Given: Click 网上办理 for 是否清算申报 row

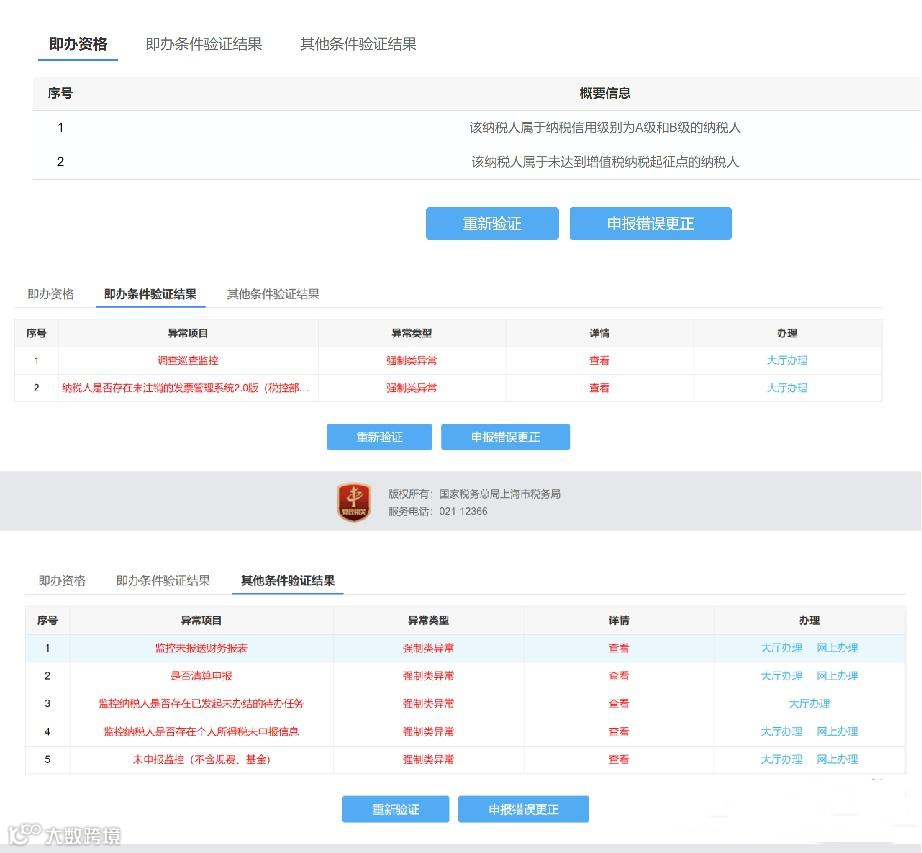Looking at the screenshot, I should tap(837, 676).
